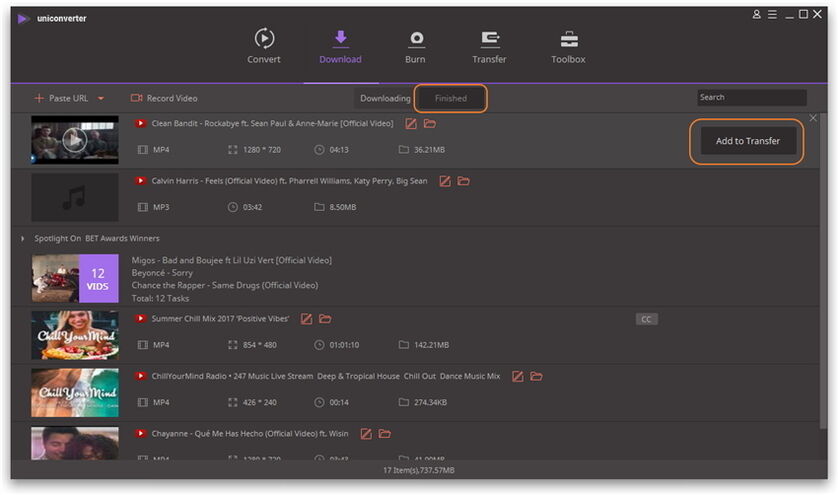
Task: Click edit icon next to Calvin Harris Feels
Action: (x=445, y=182)
